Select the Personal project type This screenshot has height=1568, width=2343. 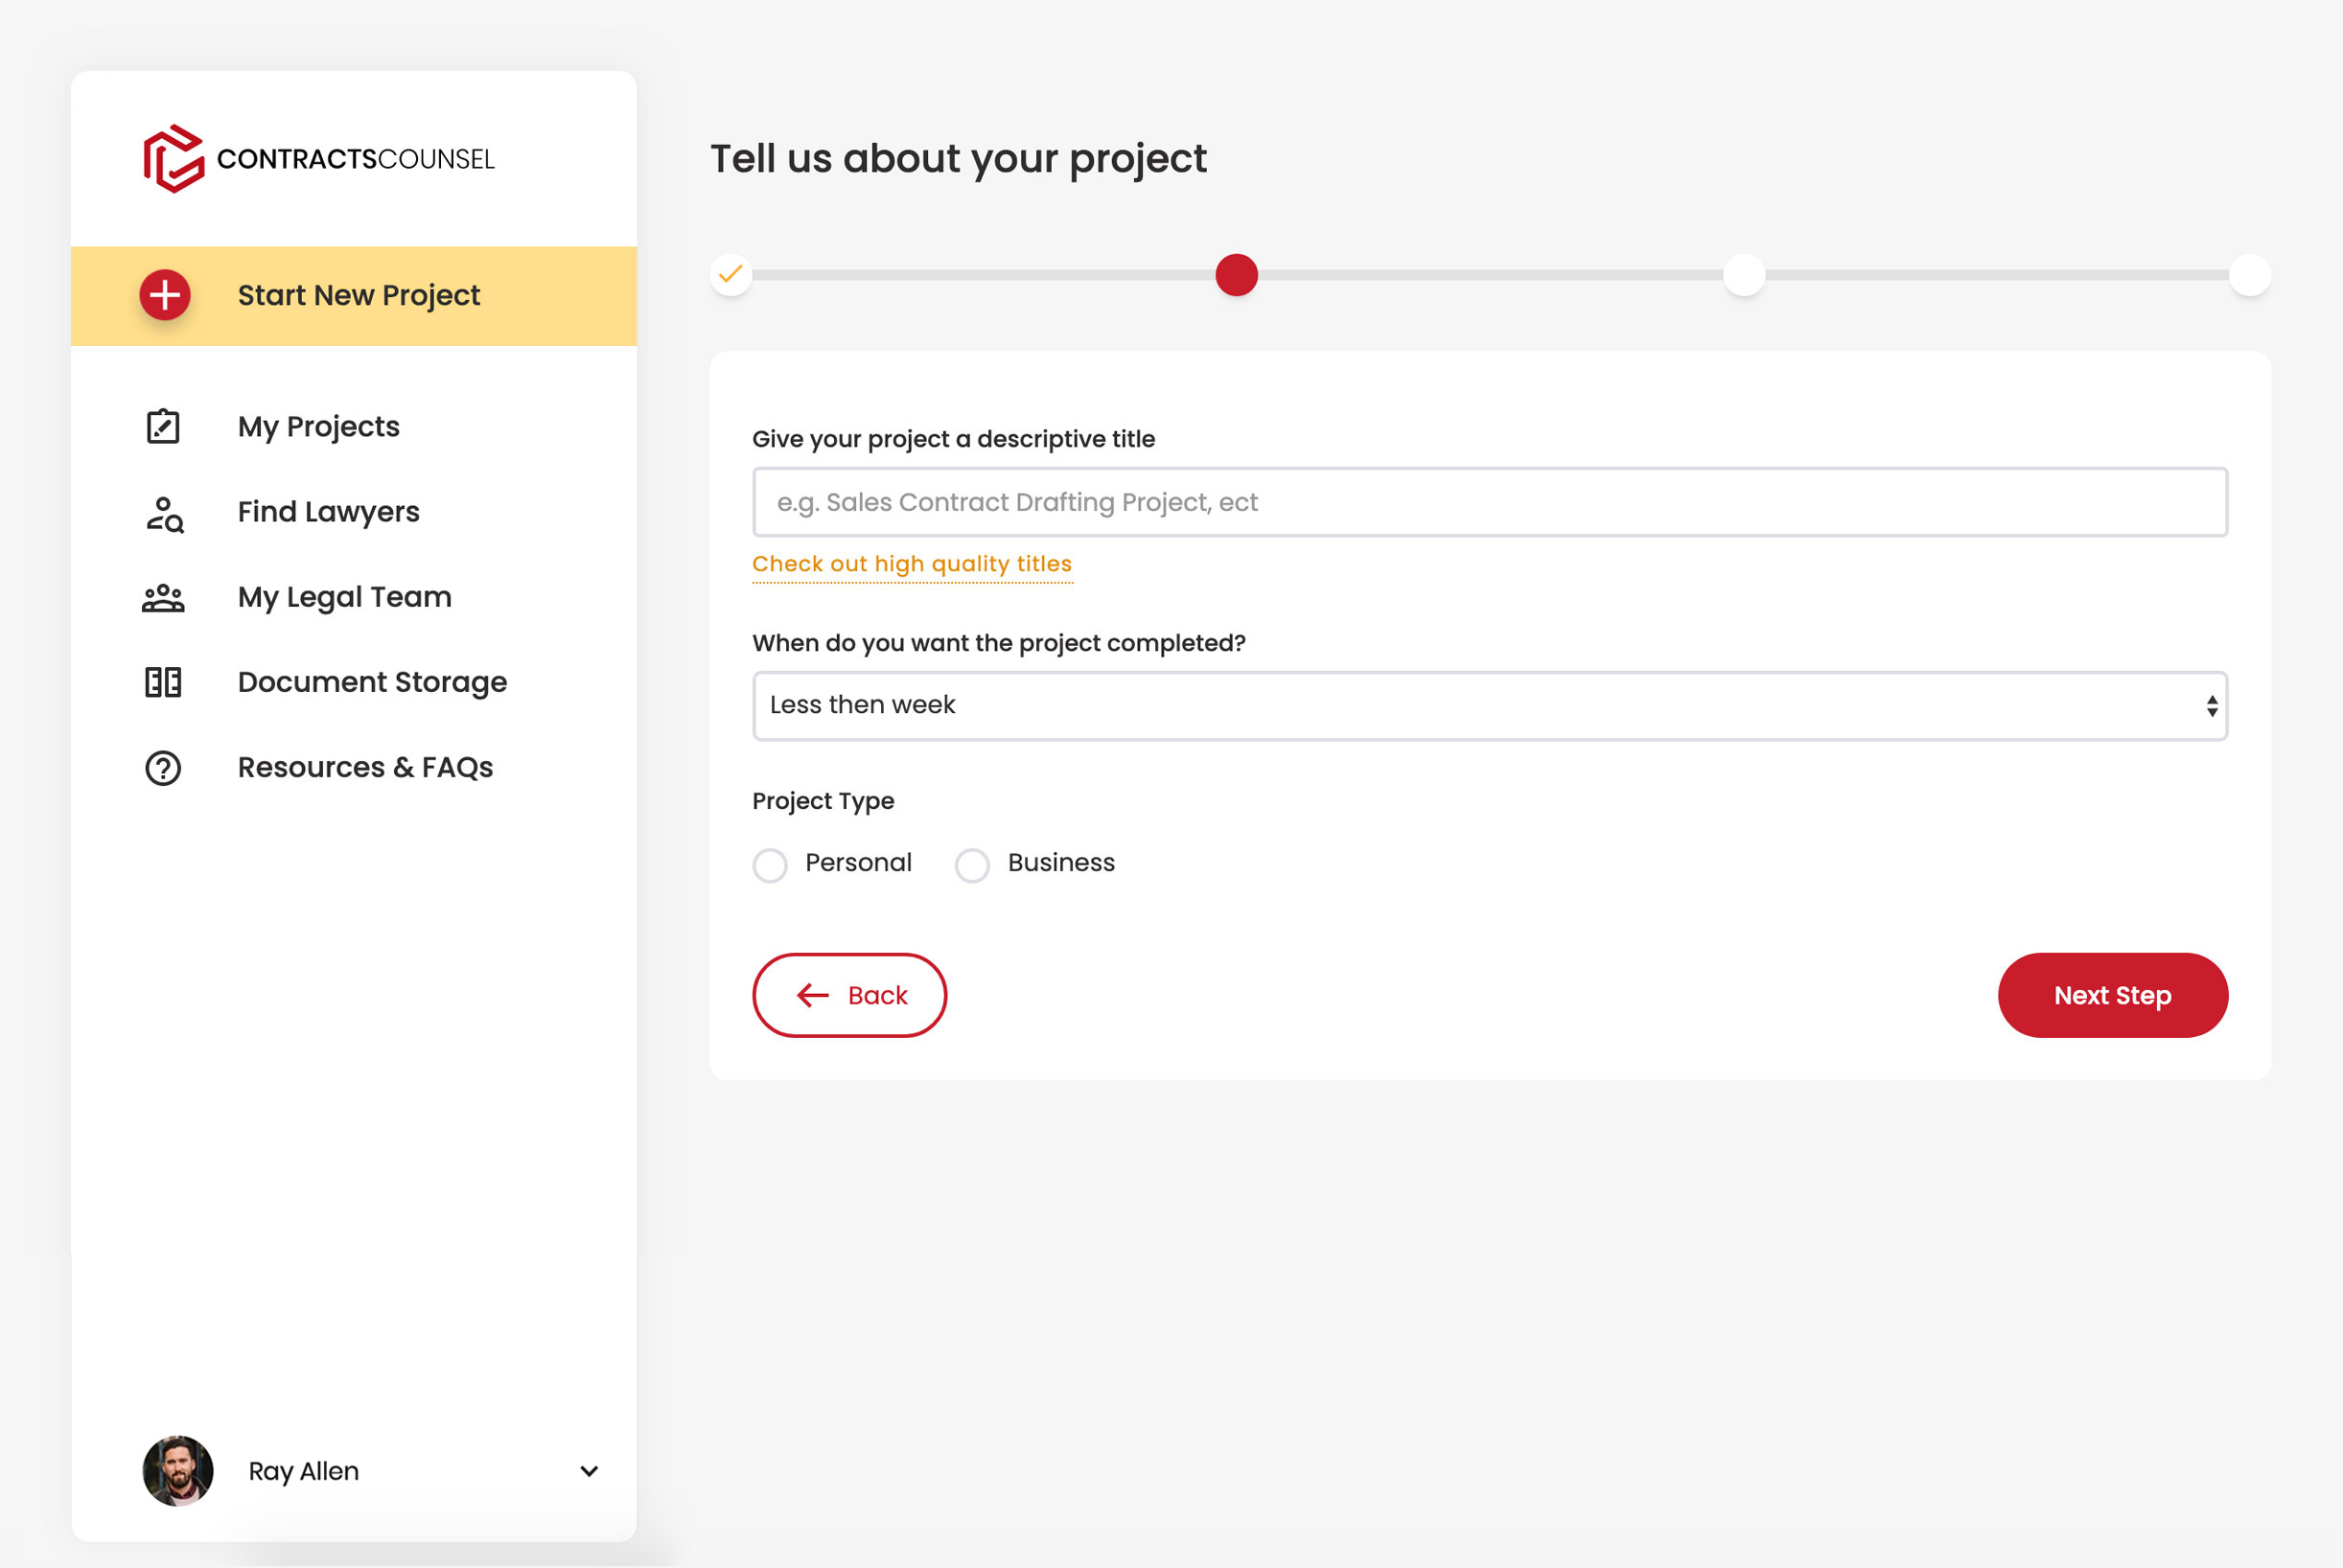pos(770,865)
